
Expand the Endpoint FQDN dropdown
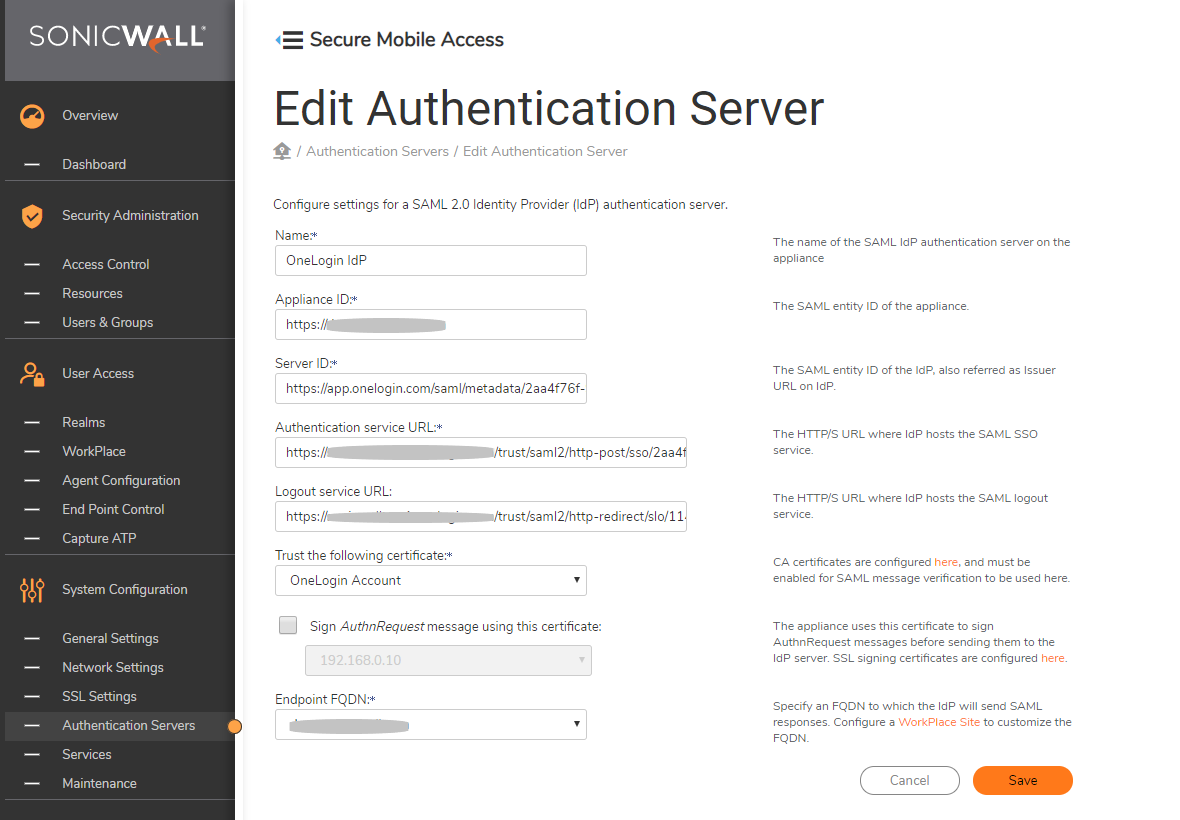(430, 724)
